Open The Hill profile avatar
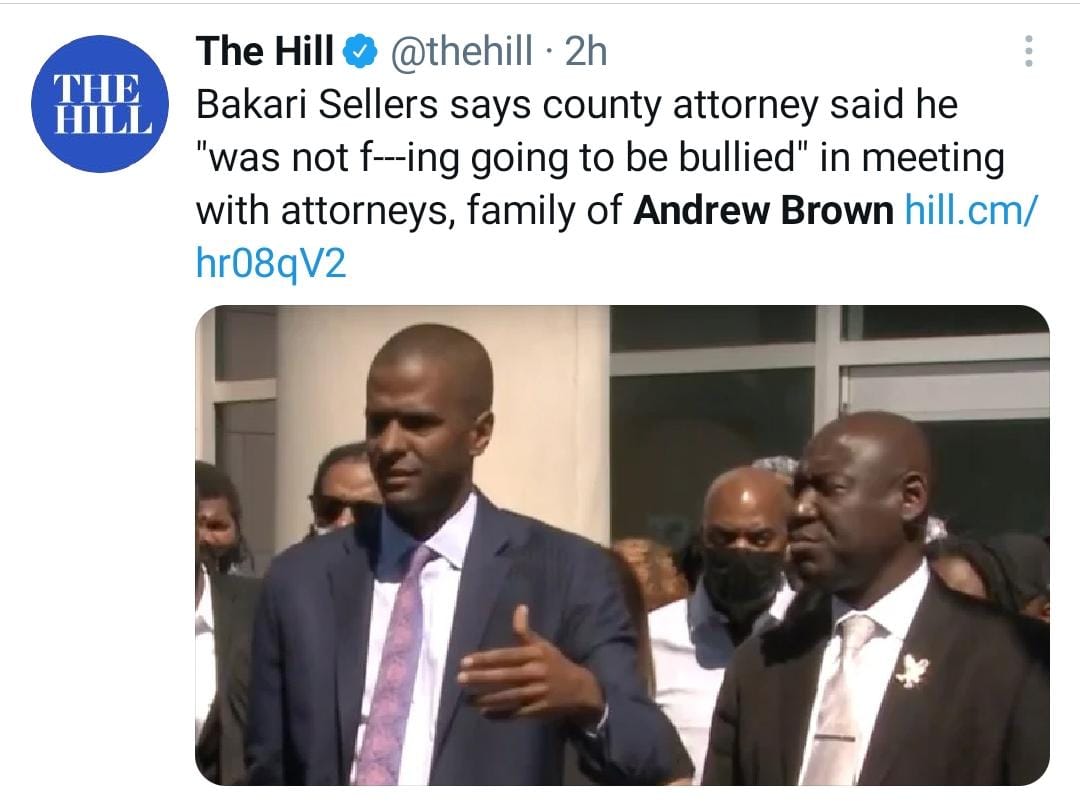Screen dimensions: 1080x808 (100, 103)
